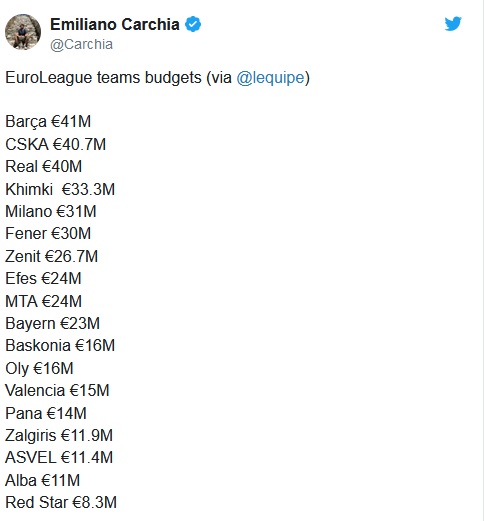Click the 'Zenit €26.7M' line
This screenshot has height=521, width=491.
coord(51,256)
